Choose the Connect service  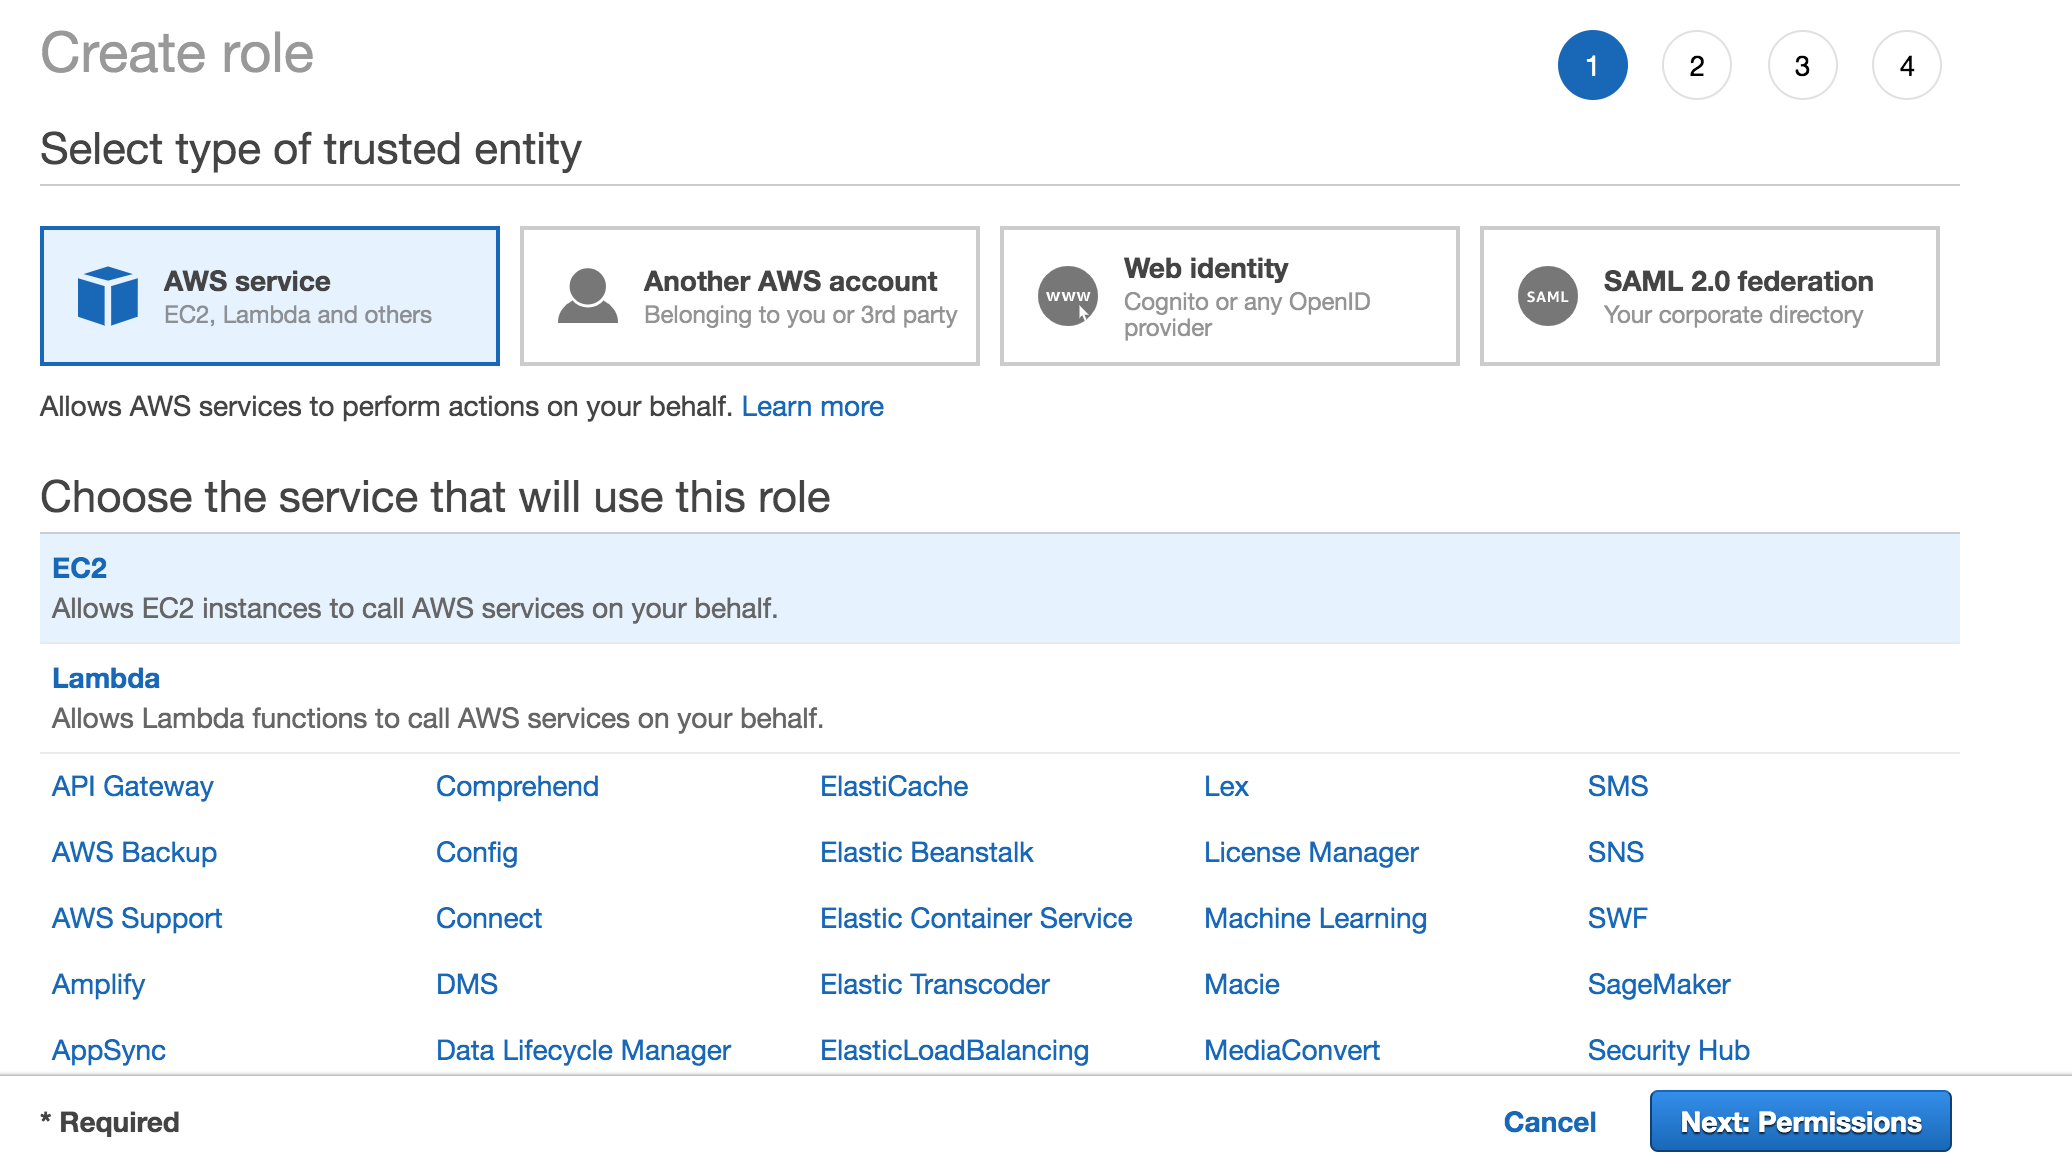(489, 919)
